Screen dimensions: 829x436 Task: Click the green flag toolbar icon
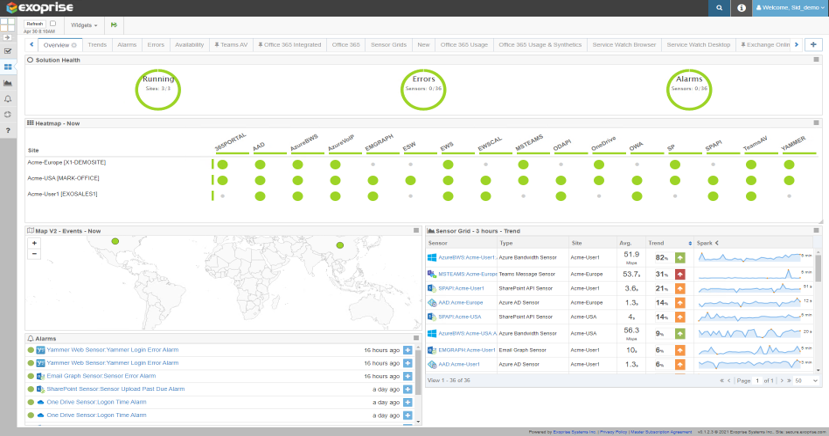(114, 25)
